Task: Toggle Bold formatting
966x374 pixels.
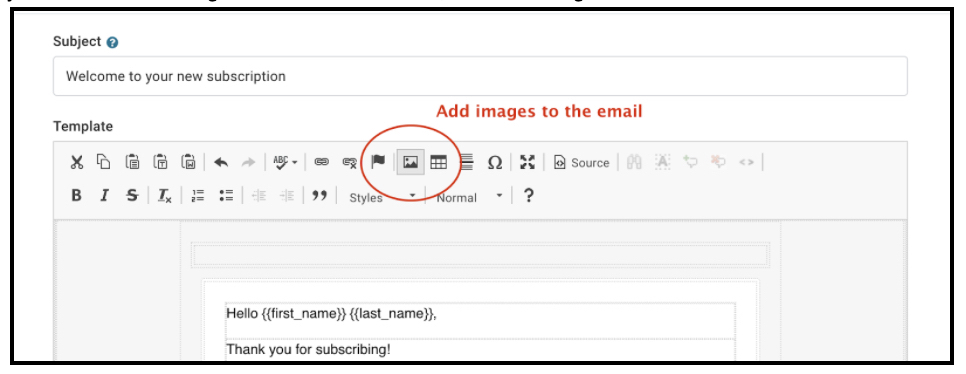Action: [76, 196]
